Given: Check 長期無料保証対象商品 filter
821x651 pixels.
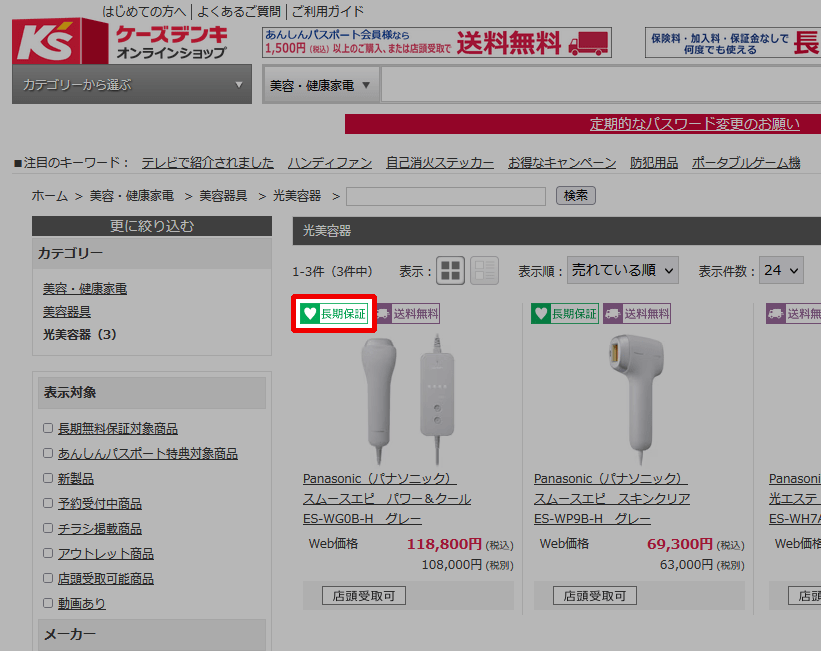Looking at the screenshot, I should click(x=48, y=428).
